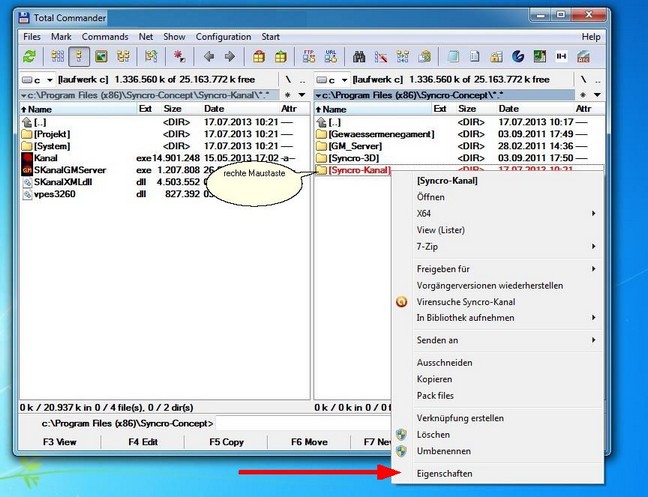Image resolution: width=648 pixels, height=497 pixels.
Task: Open file search with the binoculars icon
Action: coord(359,56)
